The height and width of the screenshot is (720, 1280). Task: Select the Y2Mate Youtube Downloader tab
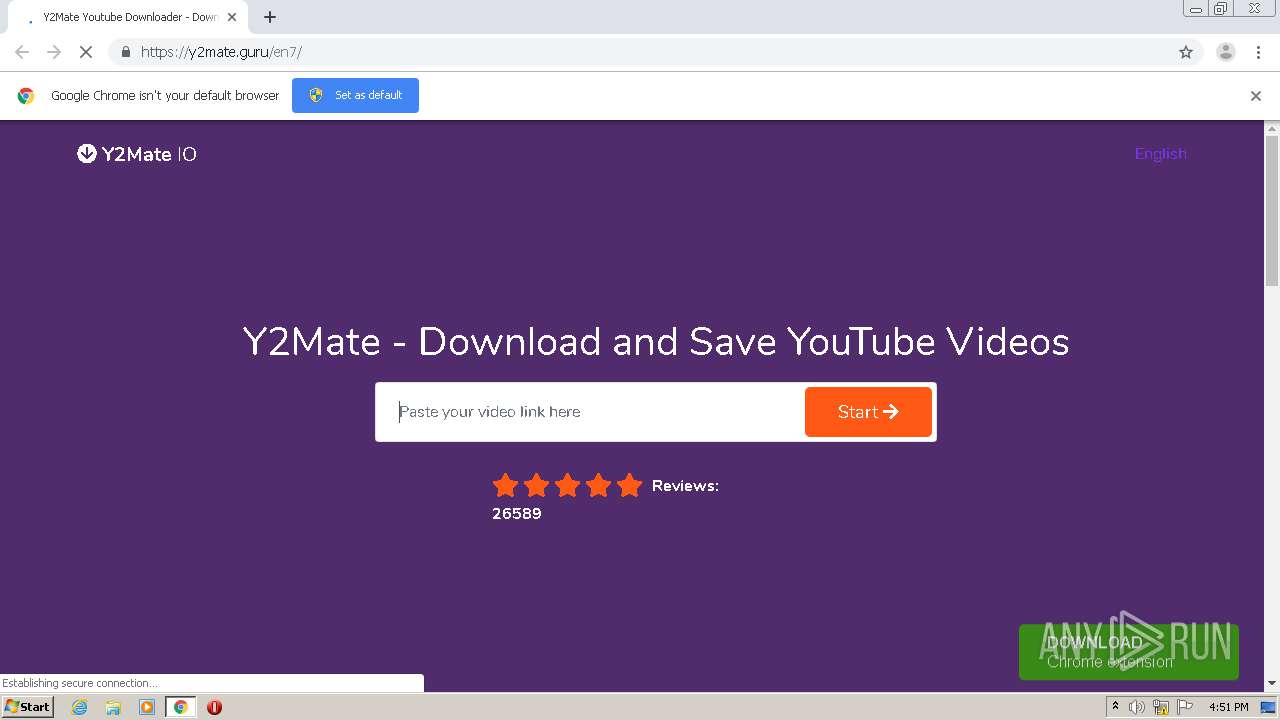coord(130,17)
